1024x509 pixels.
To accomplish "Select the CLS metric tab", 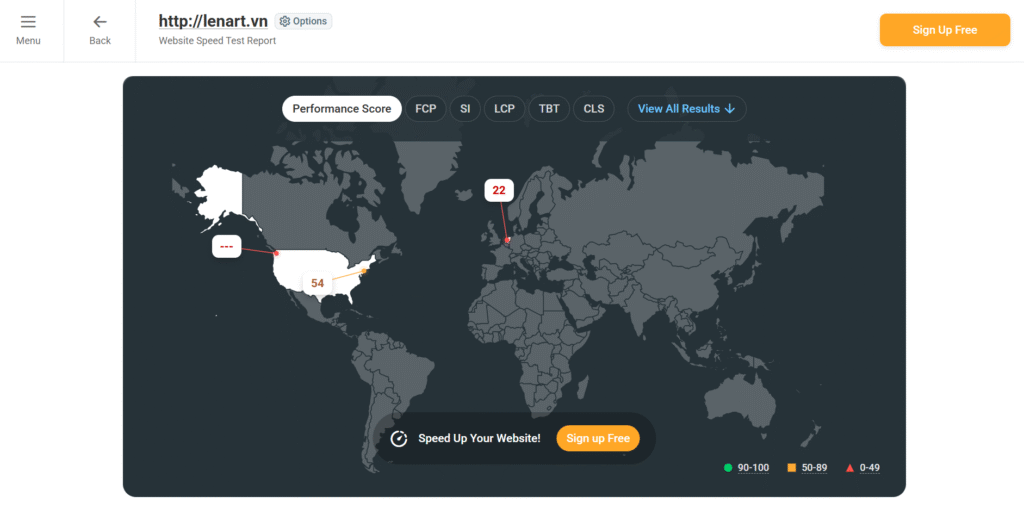I will [594, 109].
